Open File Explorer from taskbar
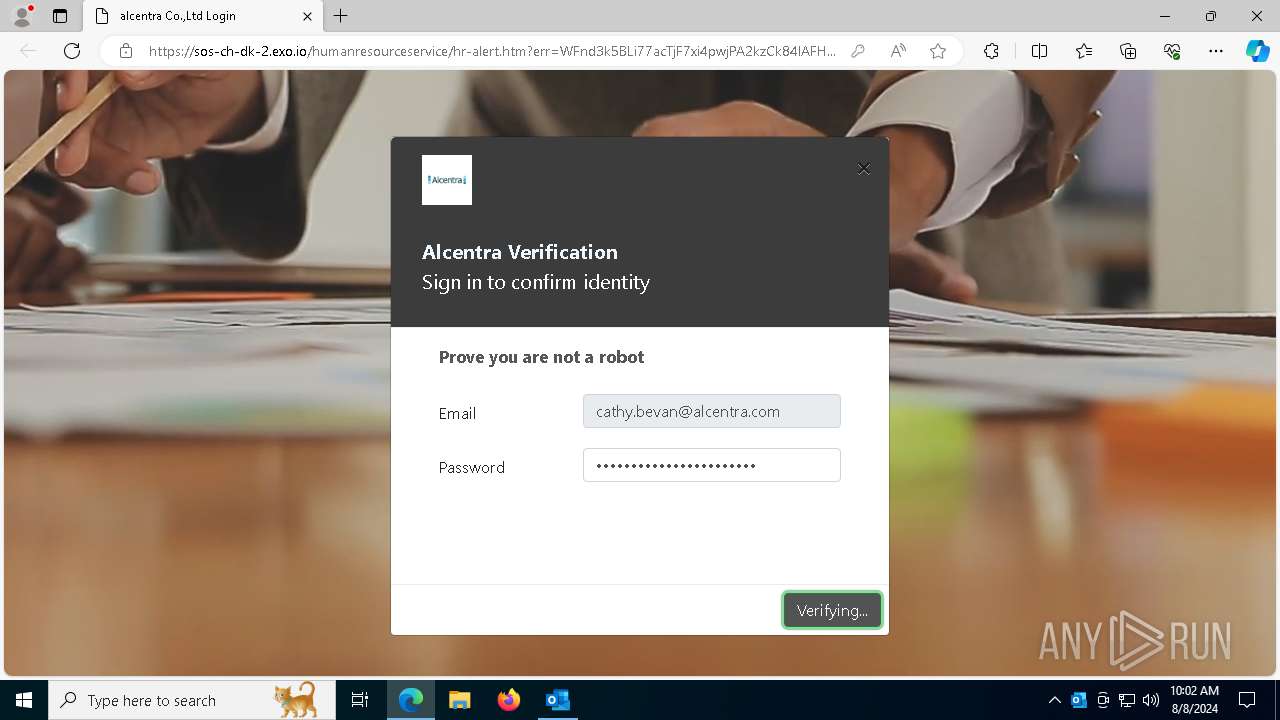The image size is (1280, 720). point(459,700)
